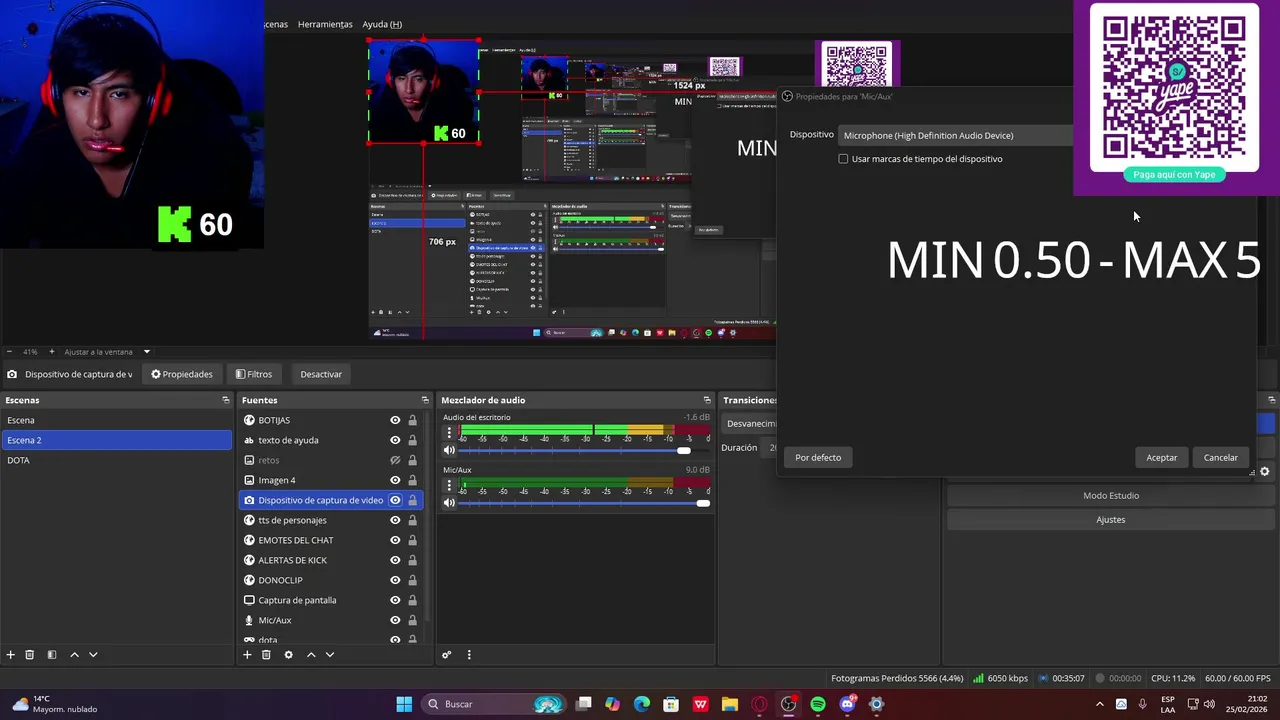Open source properties gear in Fuentes toolbar
This screenshot has height=720, width=1280.
click(288, 655)
